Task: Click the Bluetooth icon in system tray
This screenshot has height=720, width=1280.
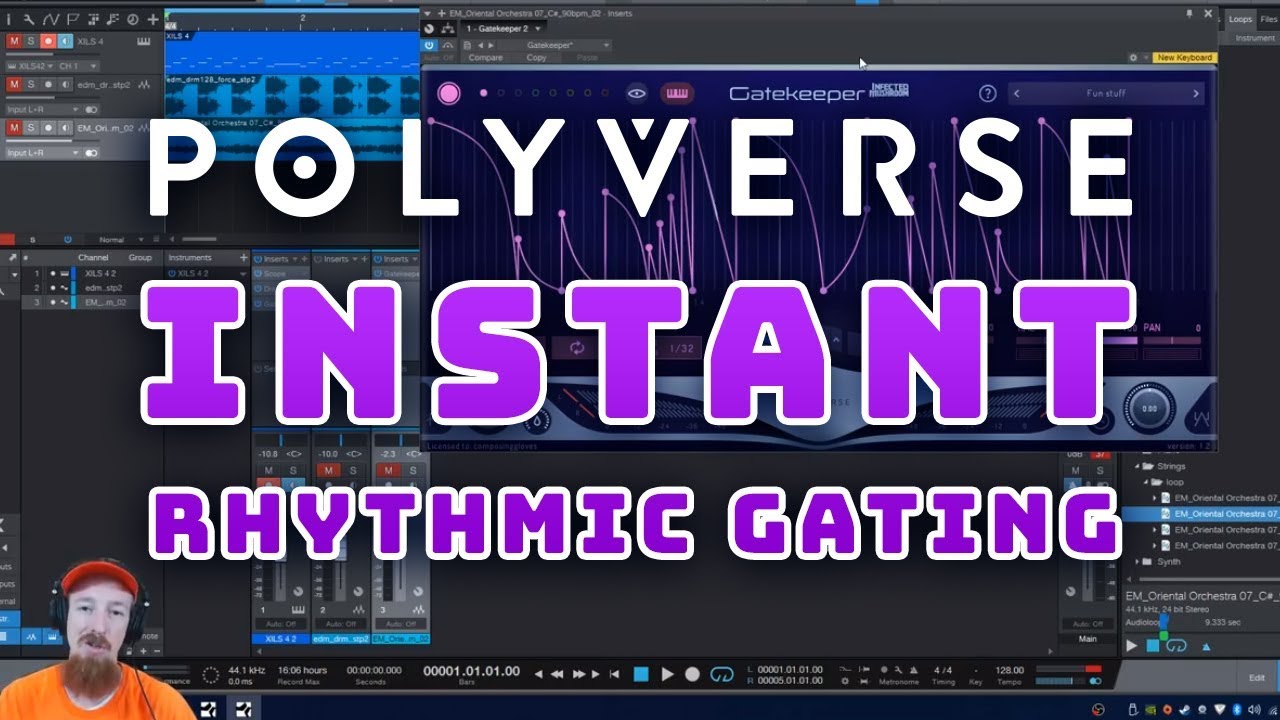Action: pos(1237,709)
